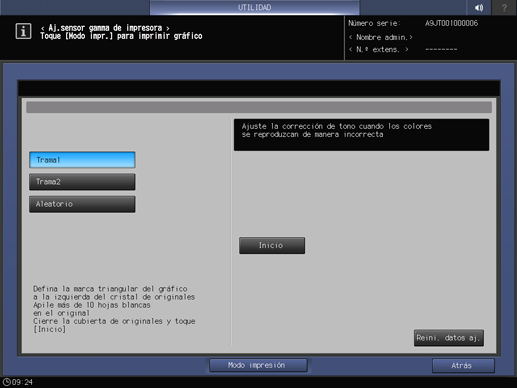The image size is (517, 388).
Task: Click 'Toque [Modo impr.]' instruction text
Action: point(121,36)
